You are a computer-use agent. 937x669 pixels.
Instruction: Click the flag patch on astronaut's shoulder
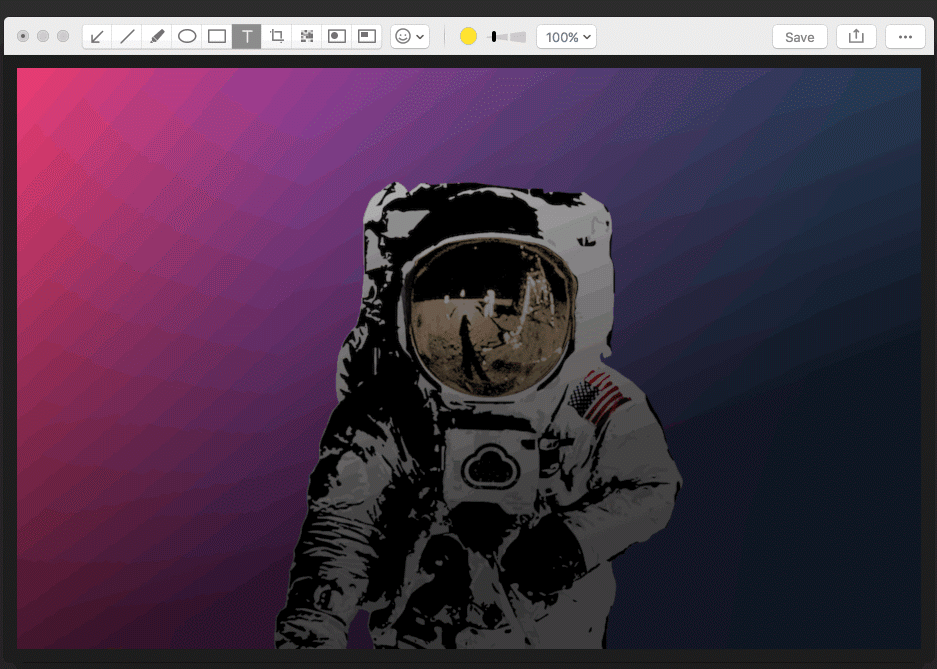tap(597, 396)
